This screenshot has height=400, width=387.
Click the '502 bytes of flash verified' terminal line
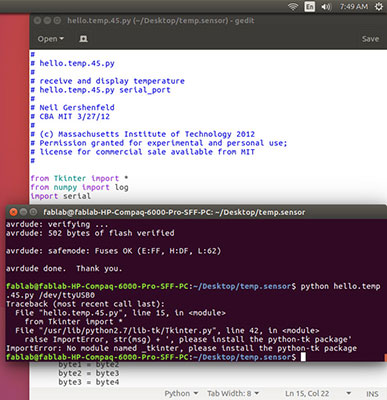point(90,233)
